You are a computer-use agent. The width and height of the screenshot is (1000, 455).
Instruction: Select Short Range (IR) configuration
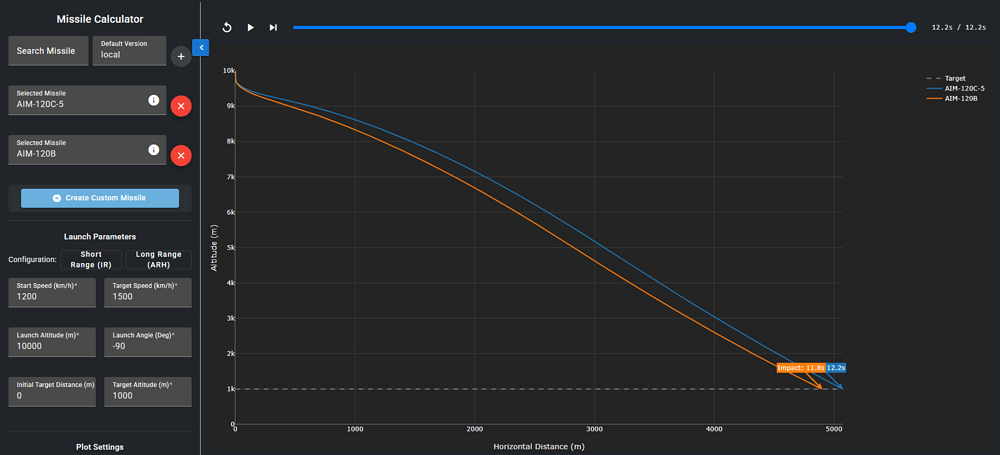tap(91, 259)
